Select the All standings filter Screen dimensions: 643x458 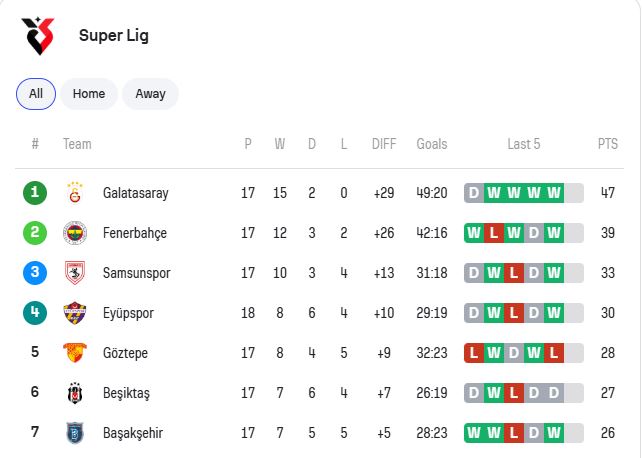[36, 94]
